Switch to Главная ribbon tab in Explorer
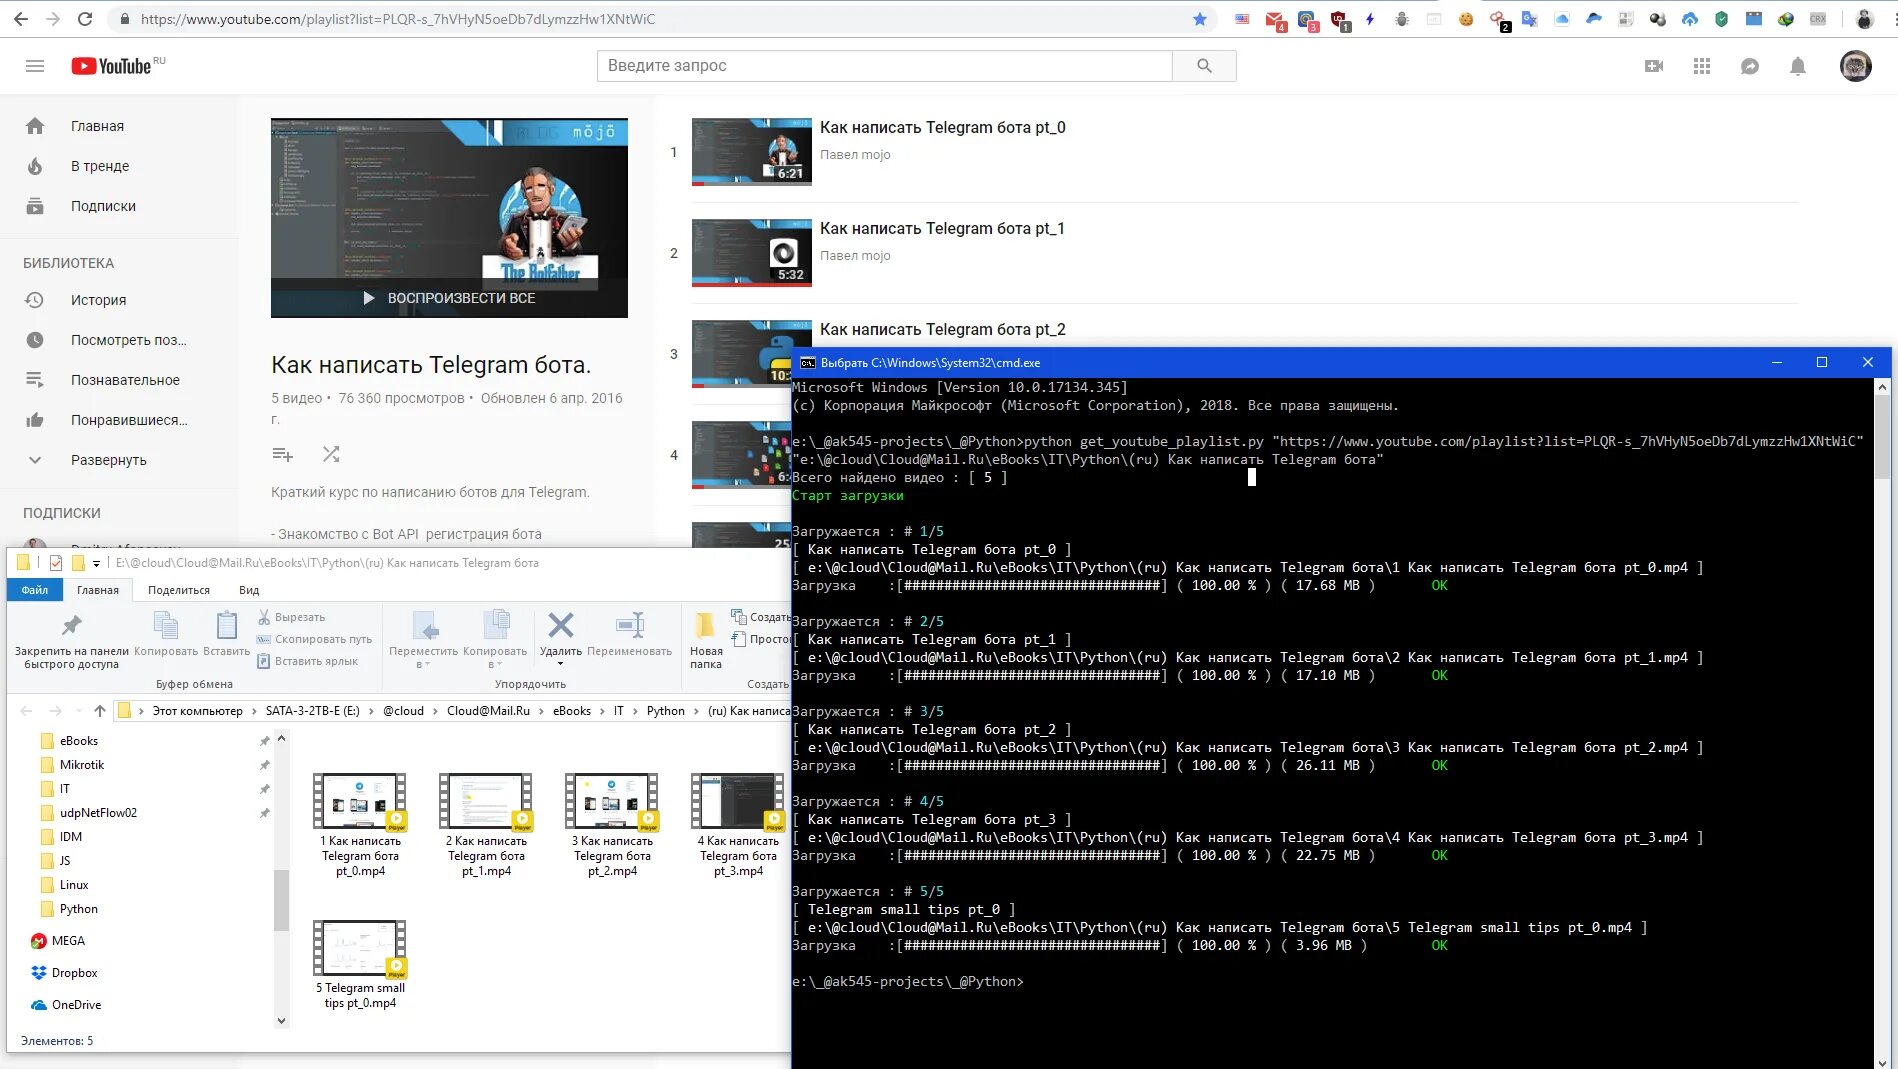 [x=98, y=590]
